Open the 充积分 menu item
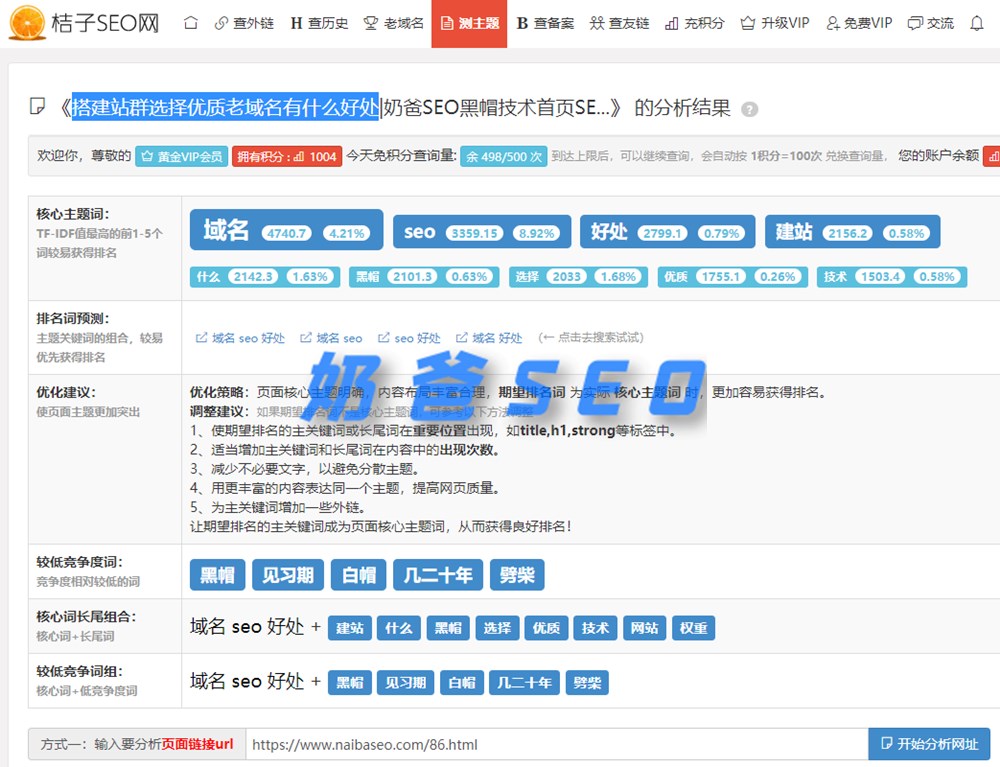This screenshot has width=1000, height=767. (695, 24)
